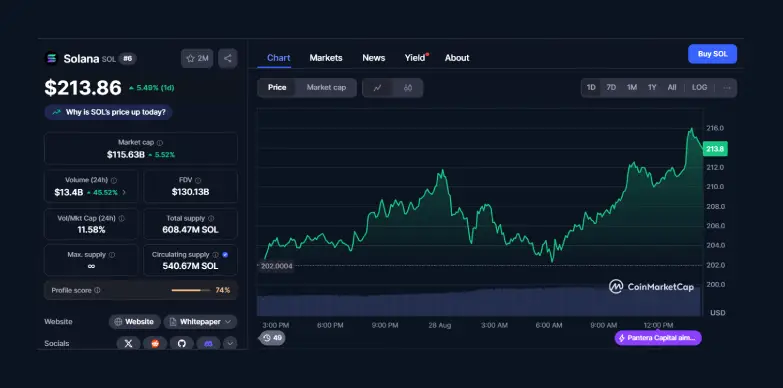Click the 11.58% Vol/Mkt Cap value
The image size is (783, 388).
(x=91, y=230)
